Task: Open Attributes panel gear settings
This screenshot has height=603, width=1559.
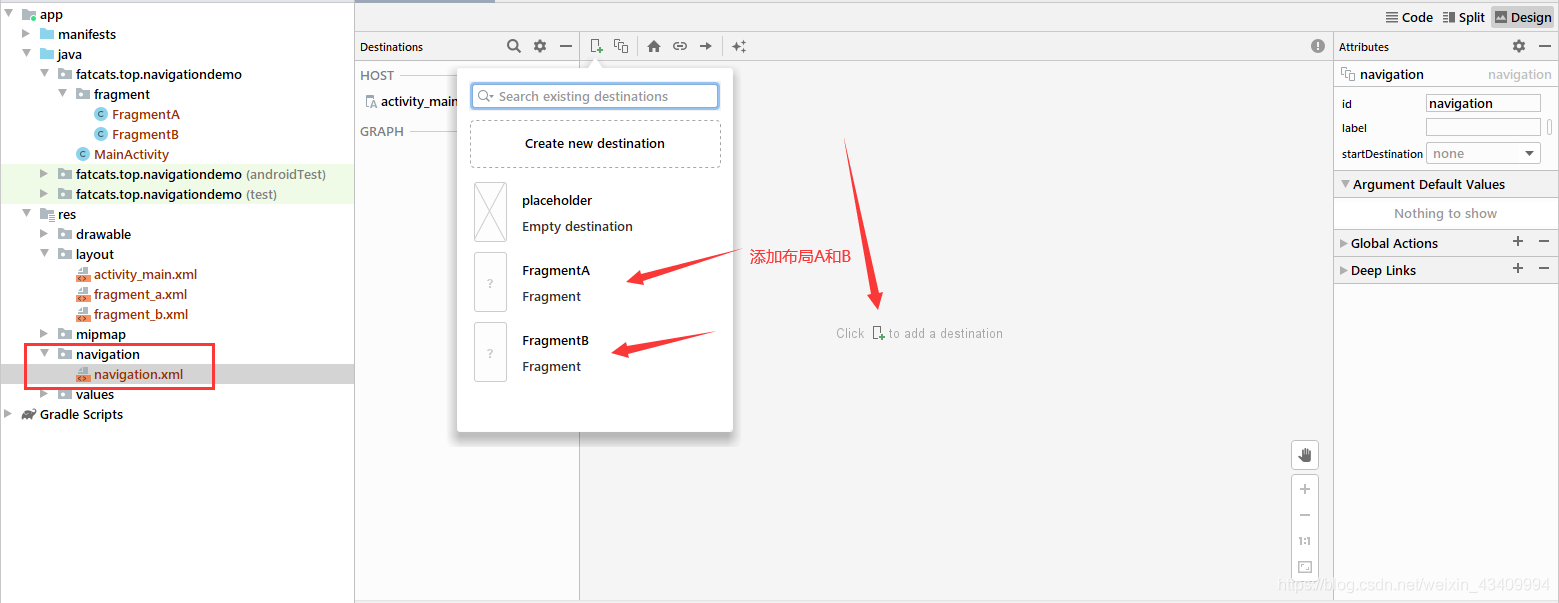Action: tap(1519, 46)
